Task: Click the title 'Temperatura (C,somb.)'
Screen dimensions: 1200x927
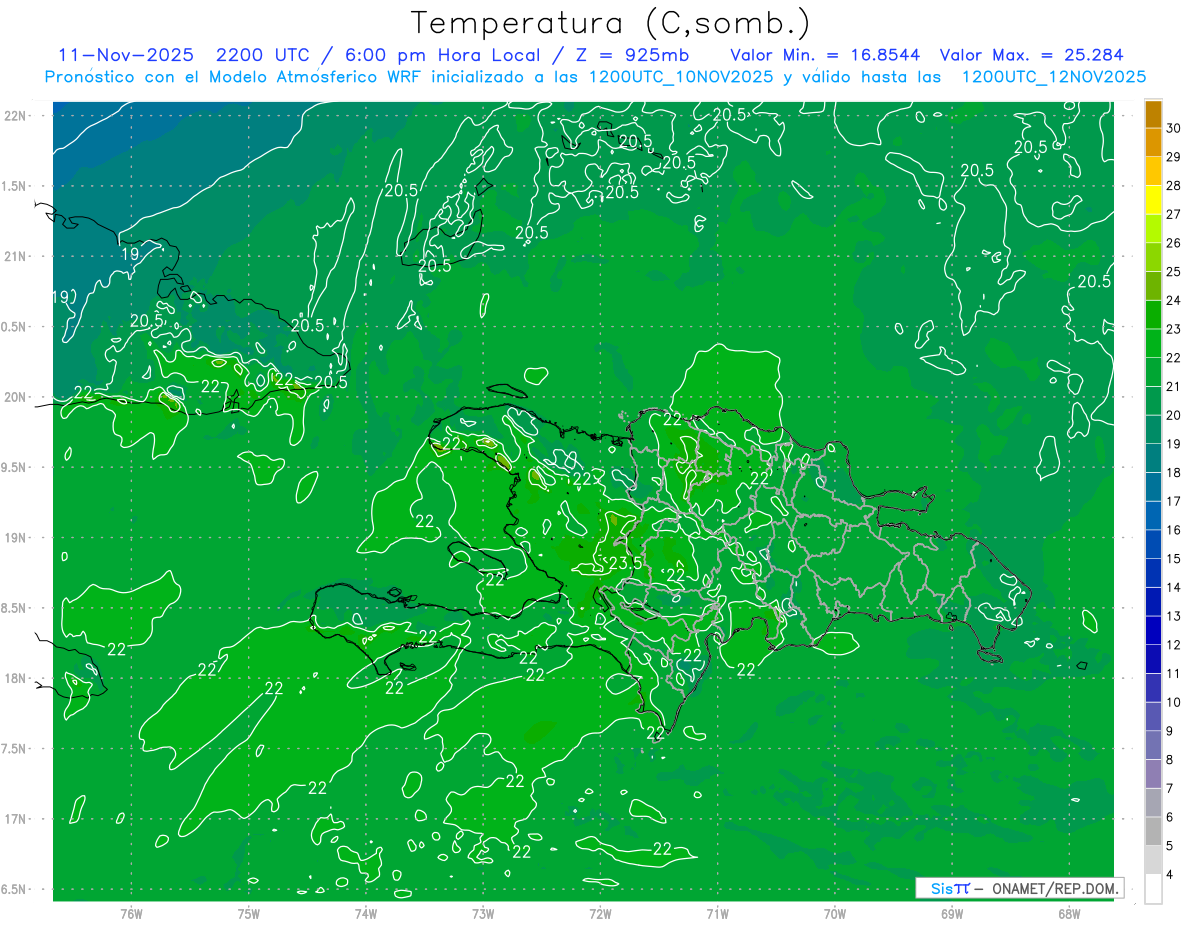Action: 610,23
